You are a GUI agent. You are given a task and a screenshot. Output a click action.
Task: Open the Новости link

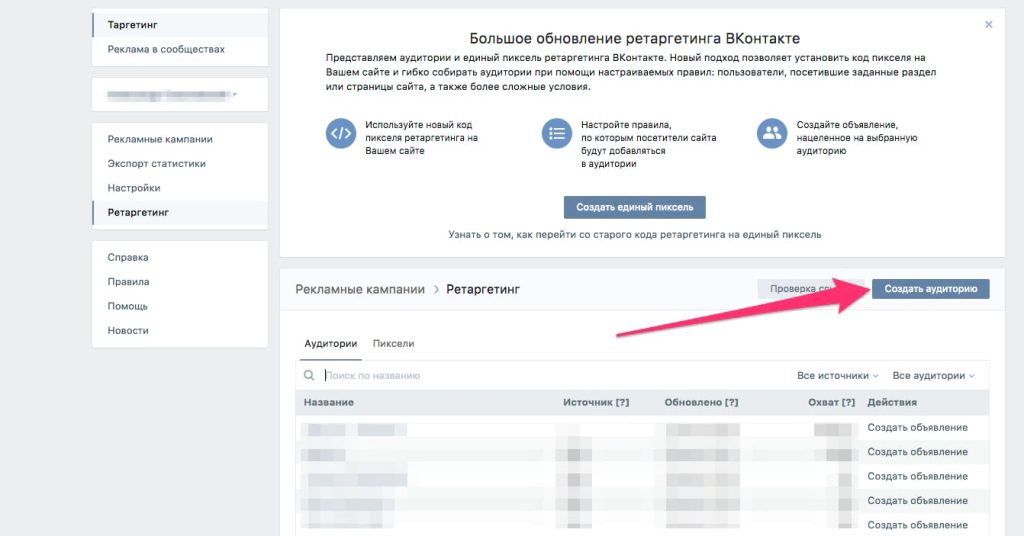pyautogui.click(x=128, y=330)
